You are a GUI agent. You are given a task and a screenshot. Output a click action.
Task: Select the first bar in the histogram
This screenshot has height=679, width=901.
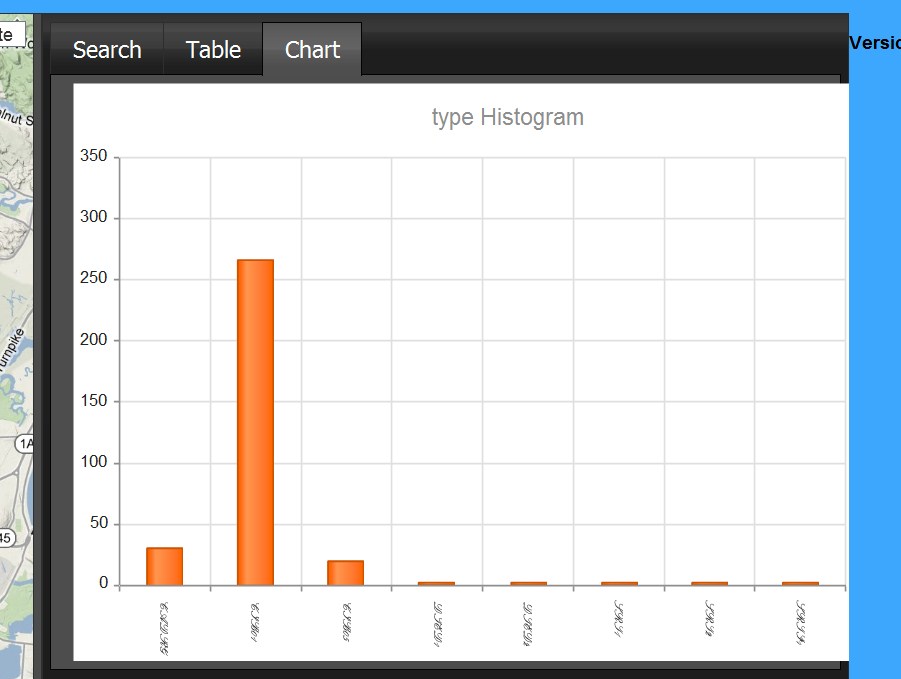coord(164,566)
